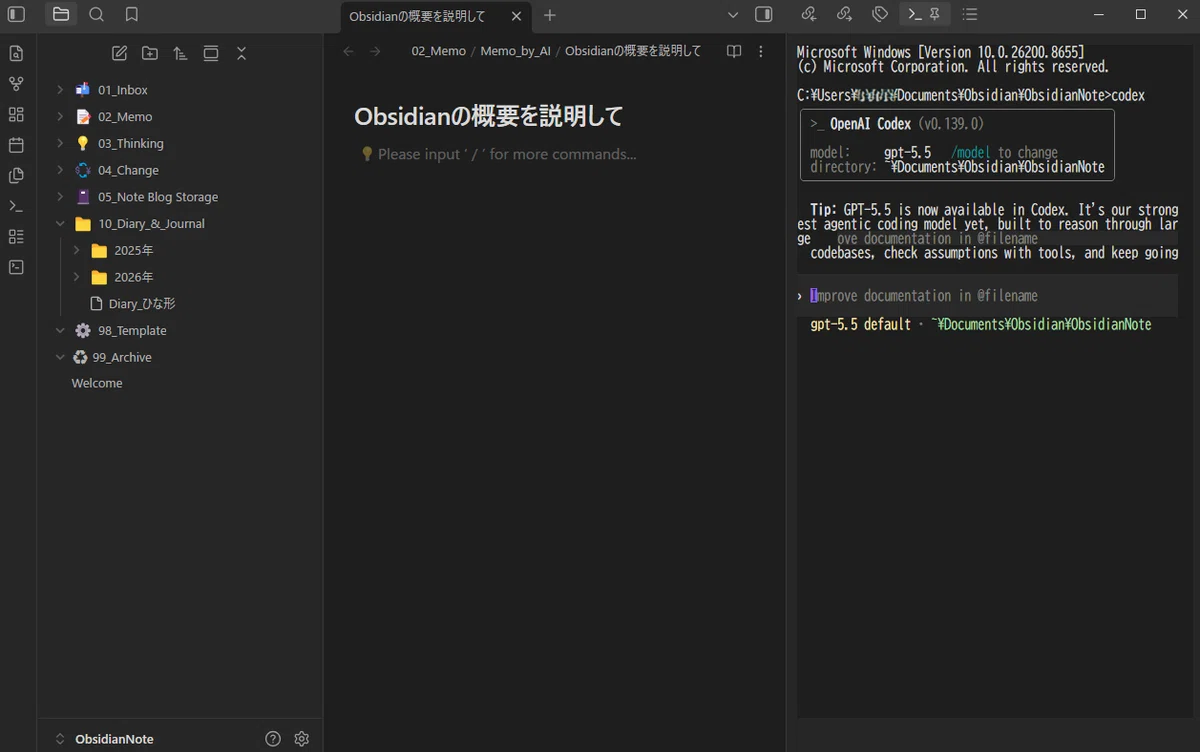Create new canvas from ribbon icon
1200x752 pixels.
point(16,114)
